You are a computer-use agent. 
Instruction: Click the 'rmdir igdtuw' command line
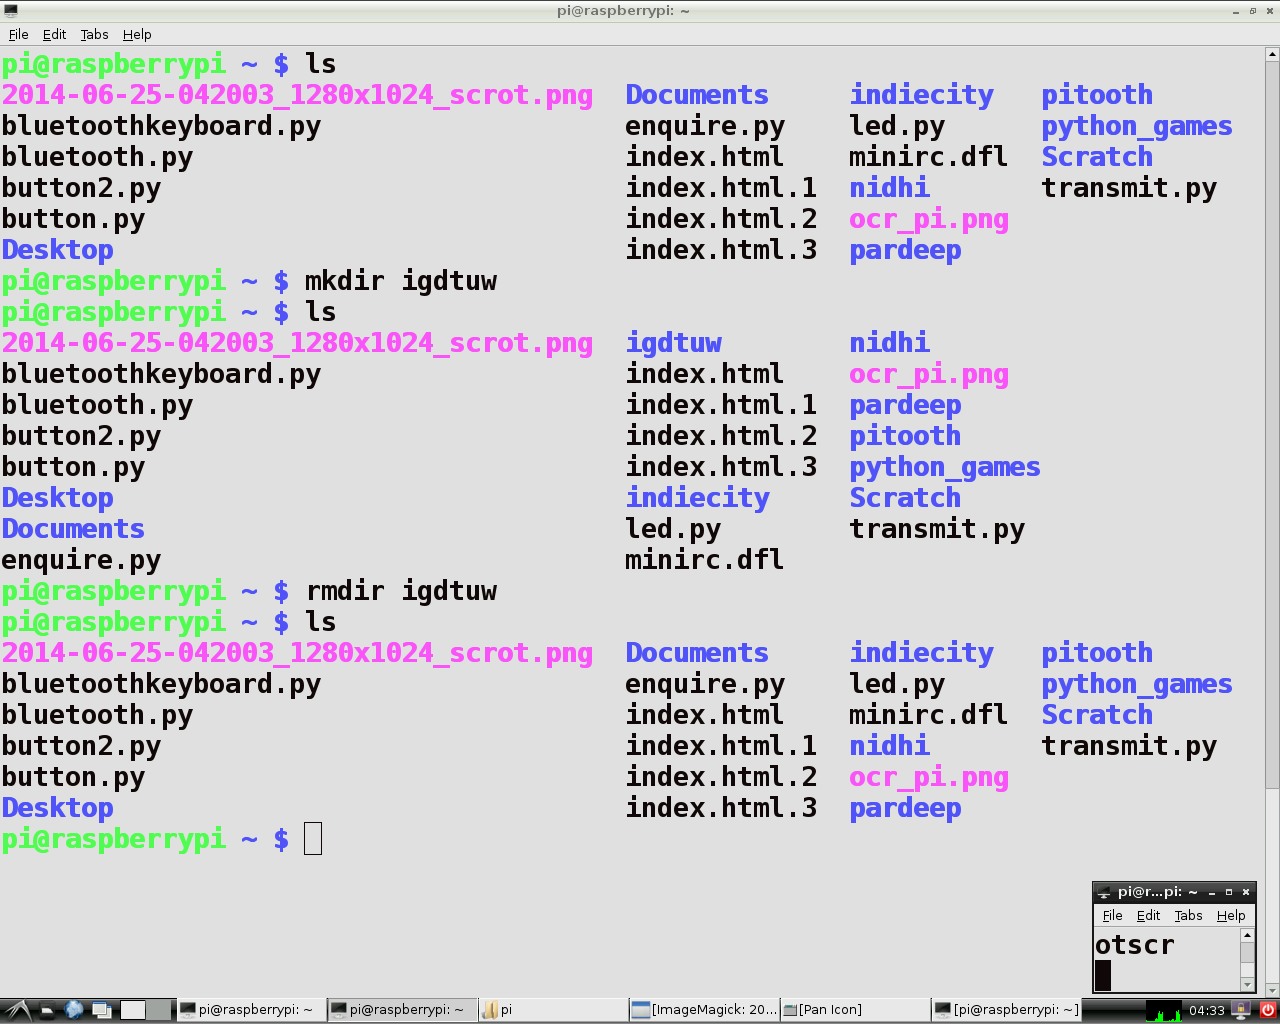(x=401, y=591)
